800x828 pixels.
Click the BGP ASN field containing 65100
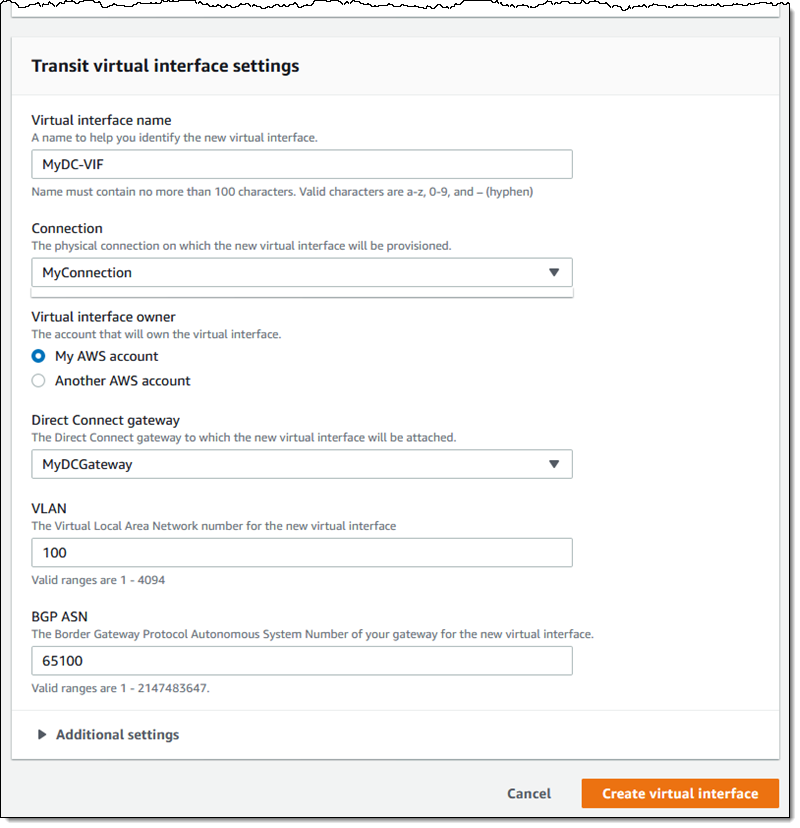pyautogui.click(x=301, y=661)
